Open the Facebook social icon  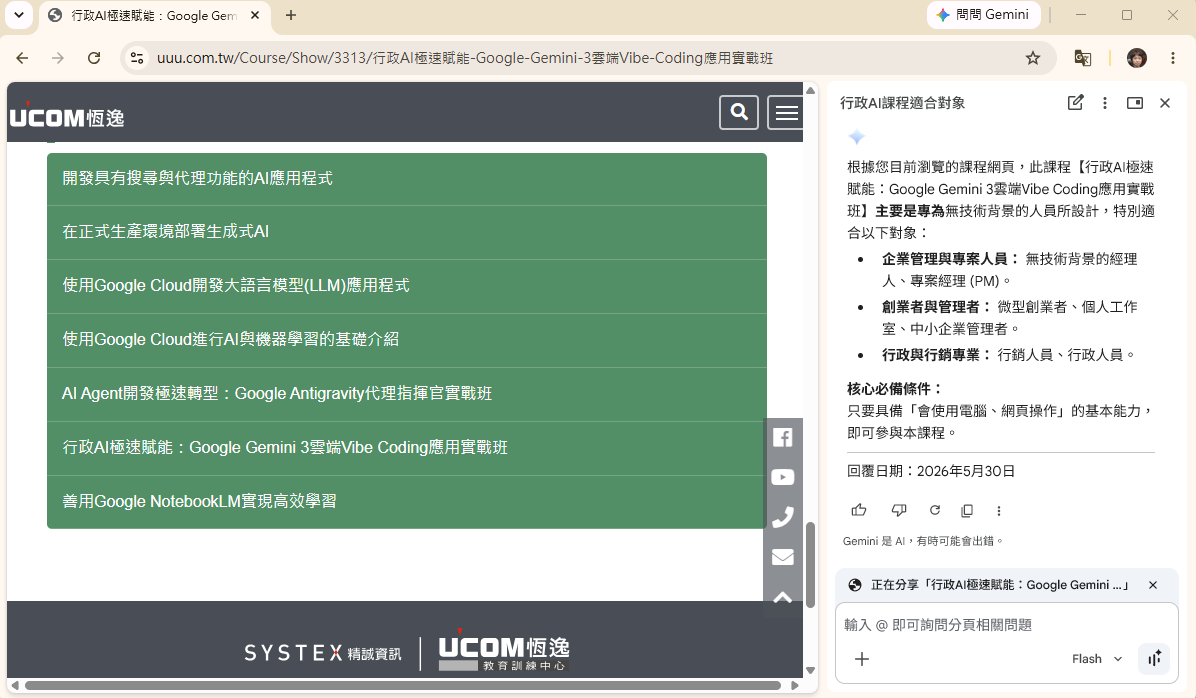click(x=783, y=438)
